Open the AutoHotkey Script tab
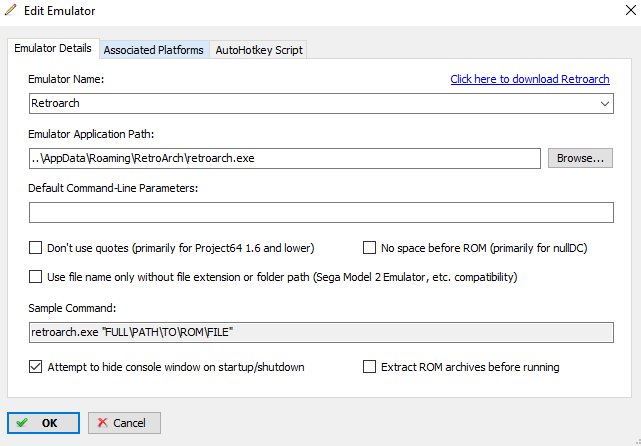Screen dimensions: 641x446 pyautogui.click(x=258, y=50)
